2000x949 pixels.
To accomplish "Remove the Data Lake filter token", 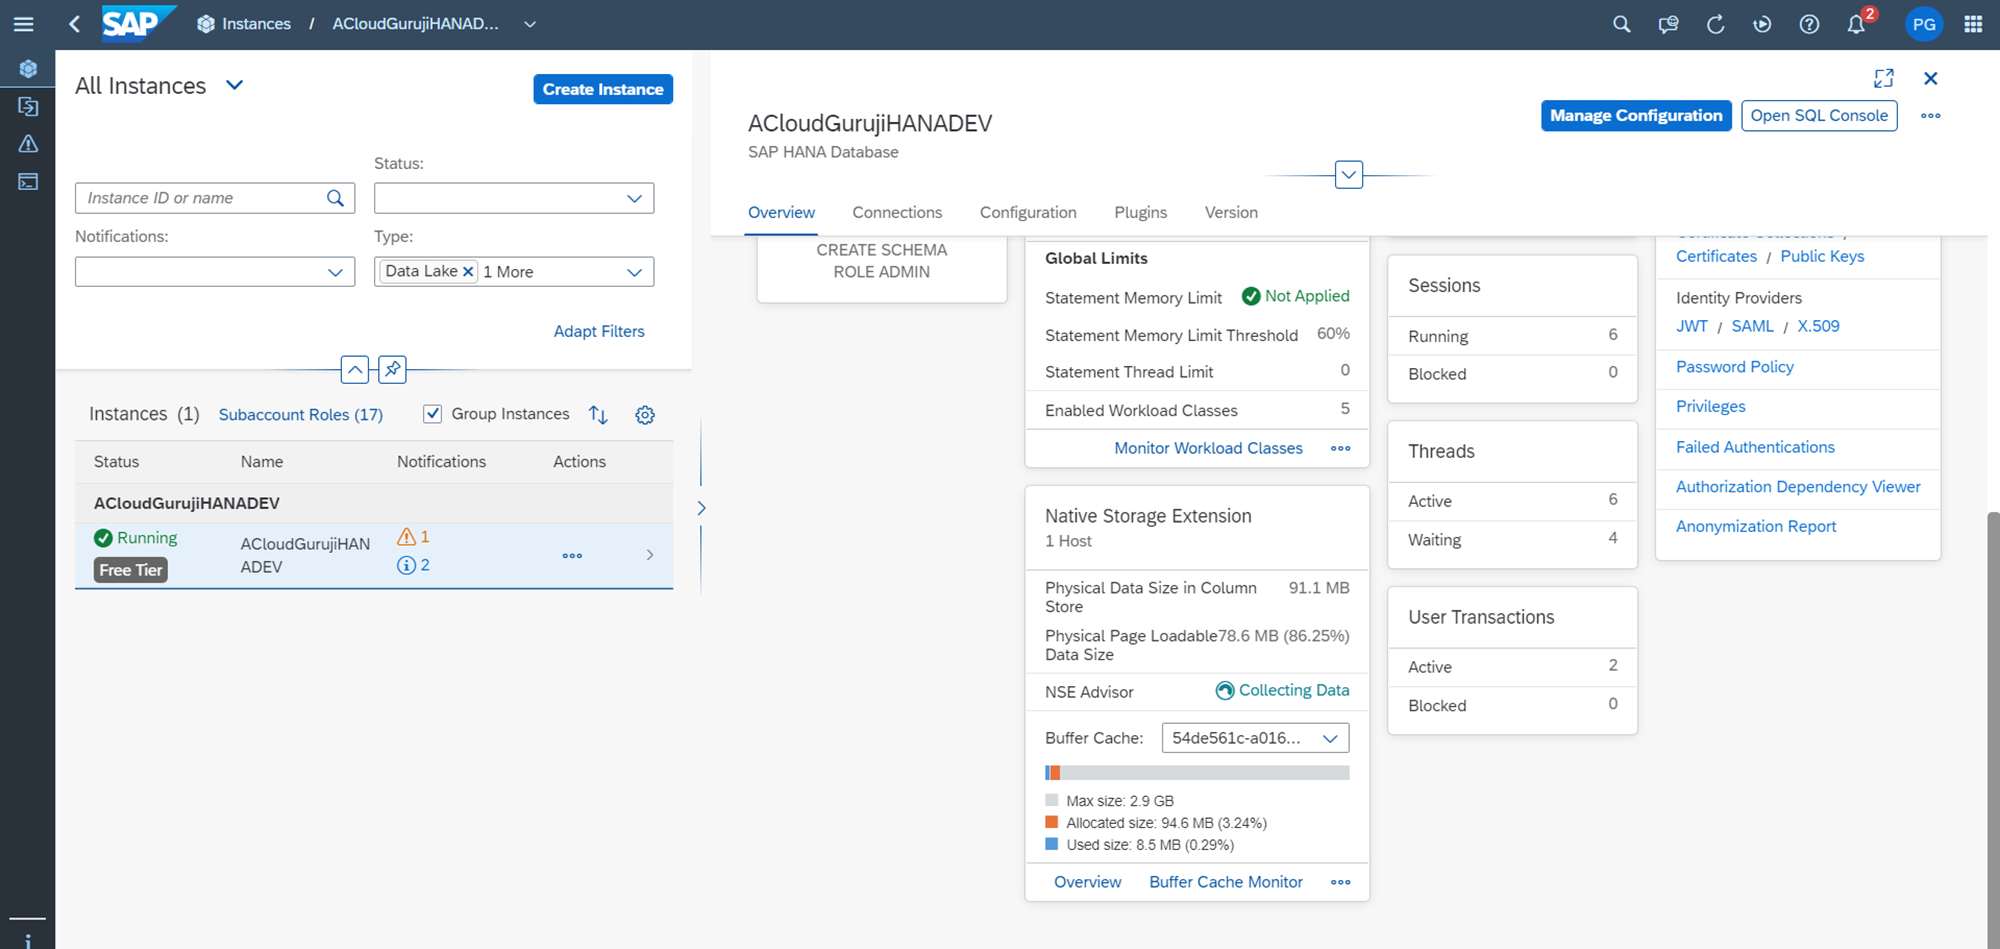I will pyautogui.click(x=468, y=272).
